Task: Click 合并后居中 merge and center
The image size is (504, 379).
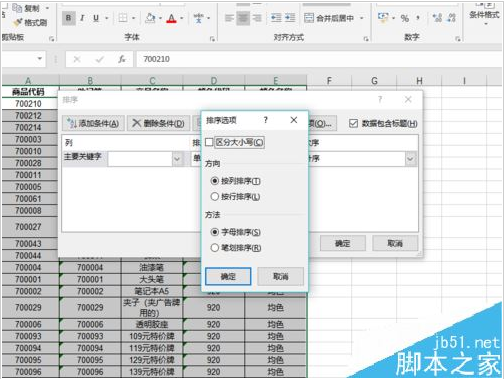Action: [329, 18]
